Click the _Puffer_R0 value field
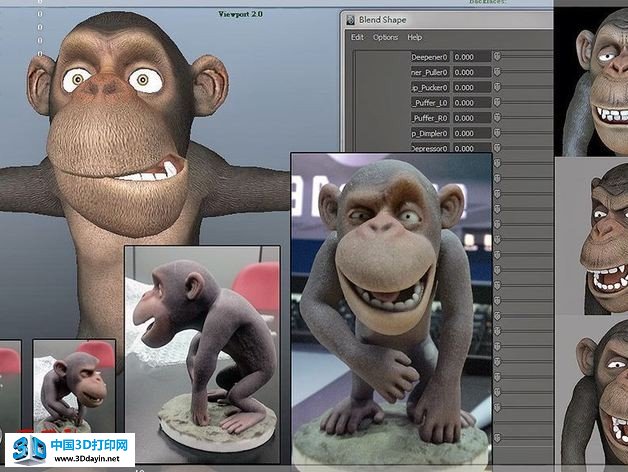This screenshot has height=472, width=628. (472, 118)
